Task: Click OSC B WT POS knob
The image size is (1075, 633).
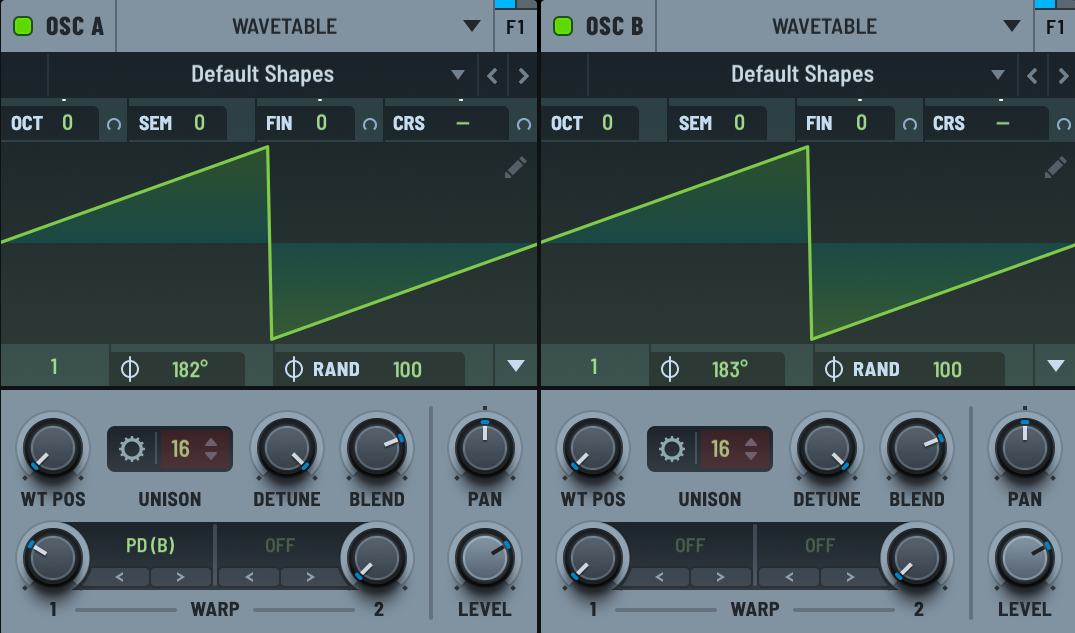Action: click(593, 448)
